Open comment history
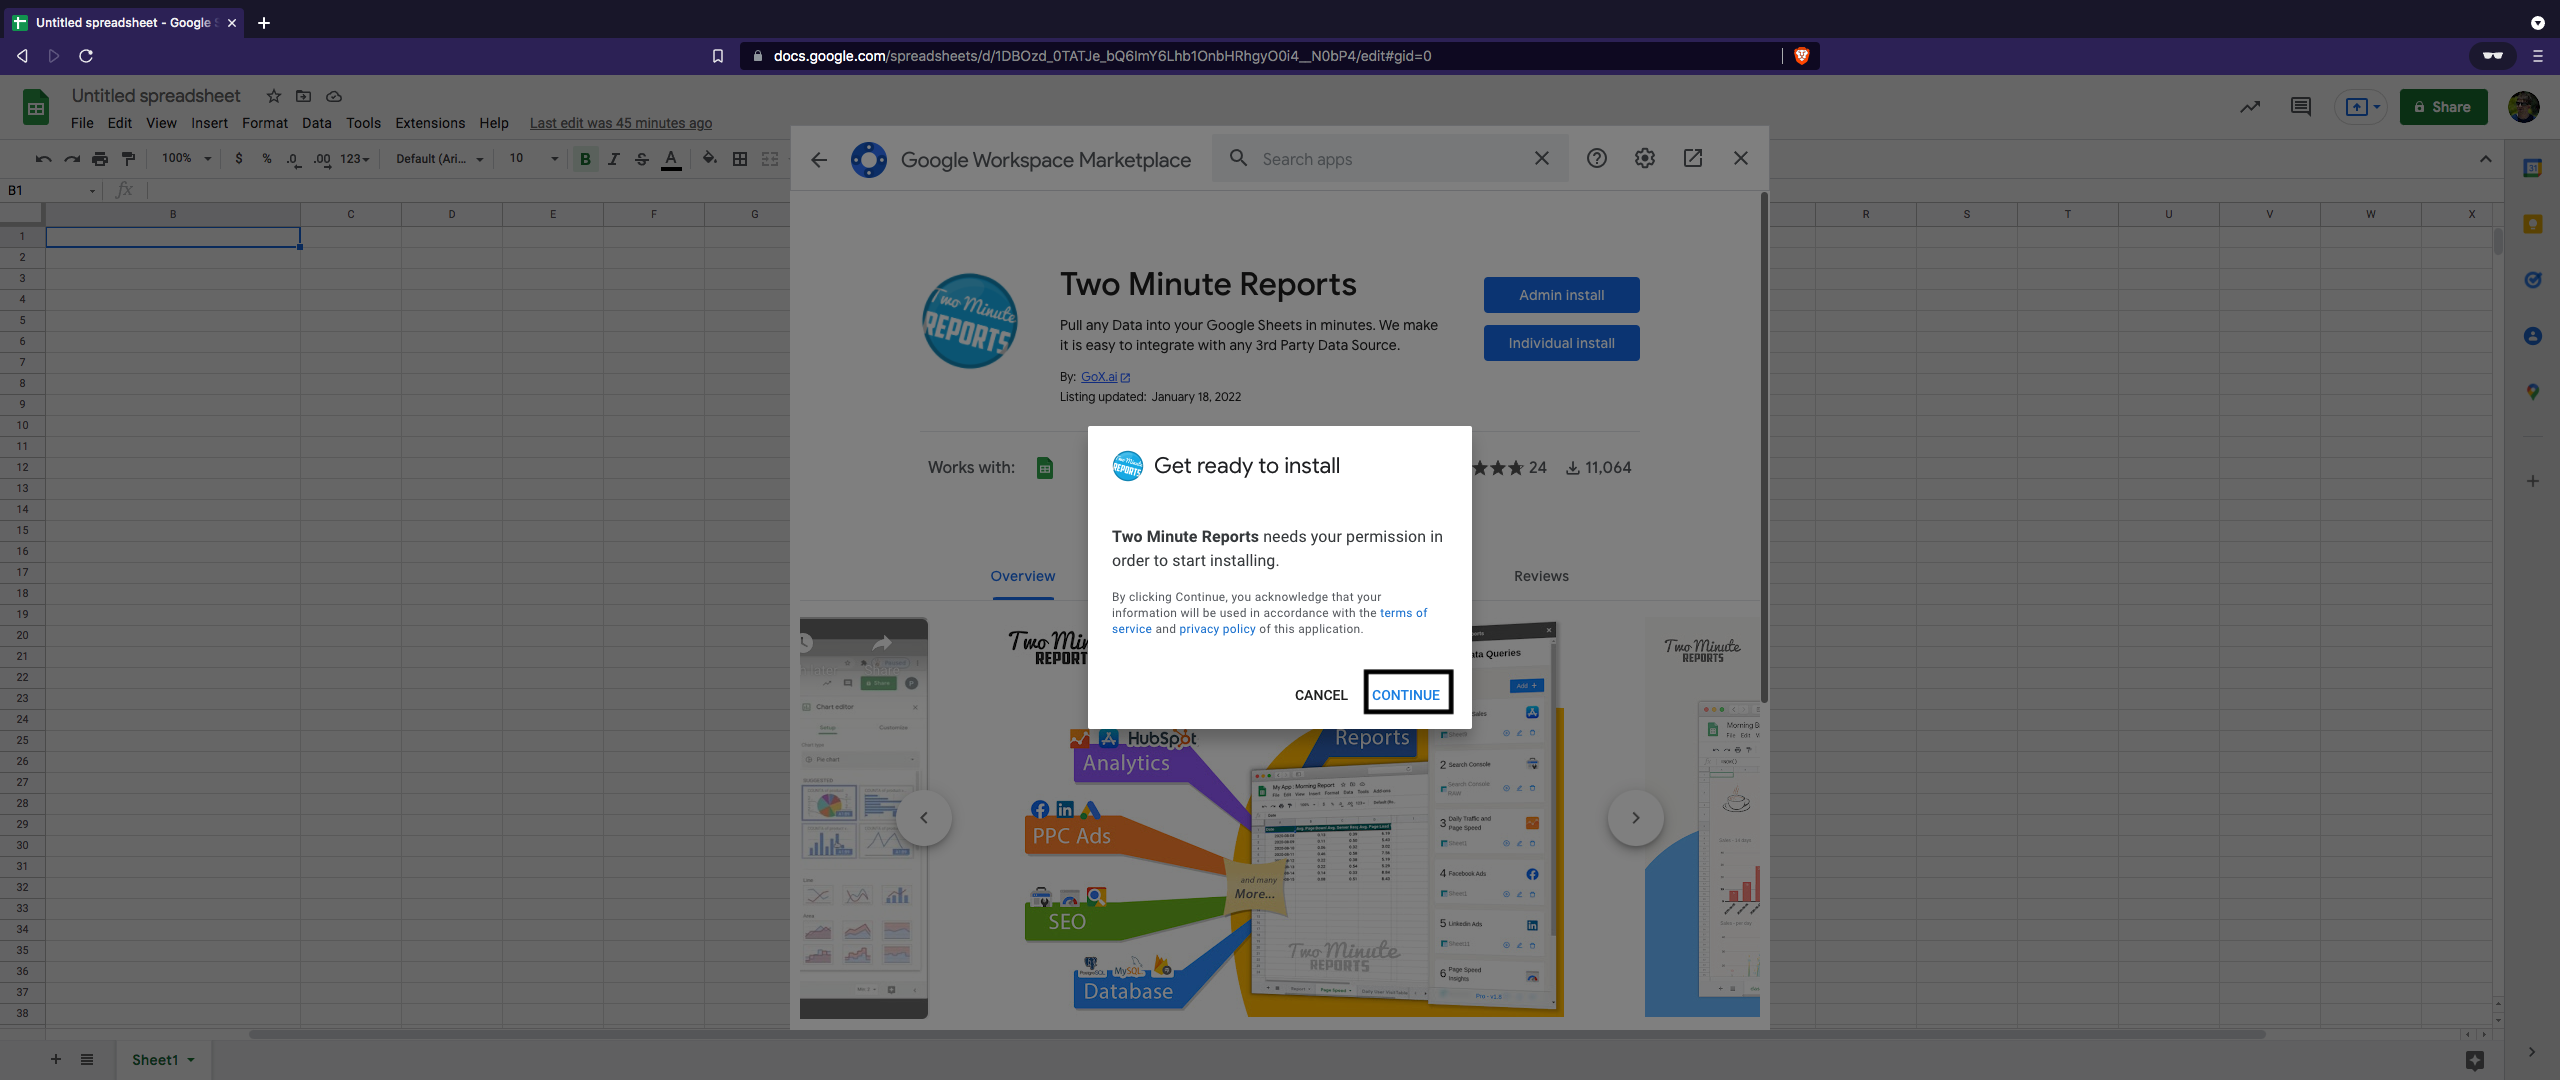 tap(2301, 107)
